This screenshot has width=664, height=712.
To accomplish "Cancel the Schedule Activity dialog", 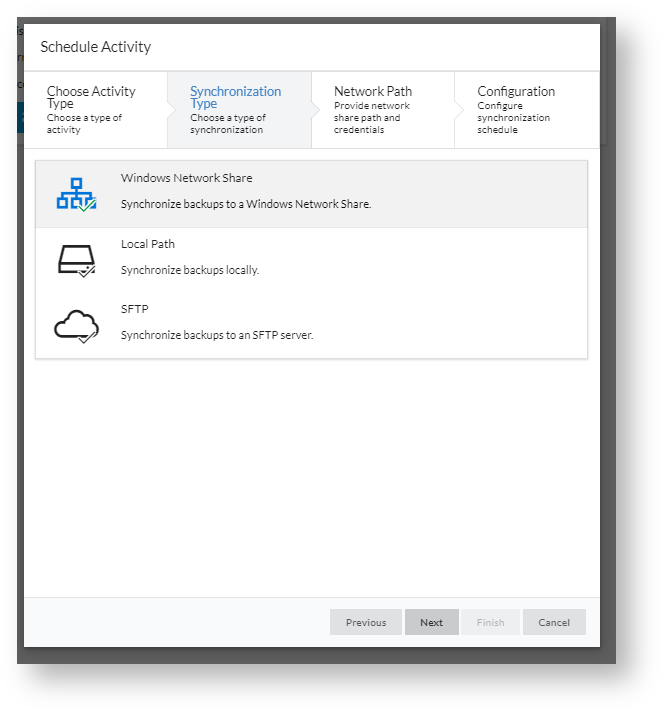I will click(x=554, y=622).
